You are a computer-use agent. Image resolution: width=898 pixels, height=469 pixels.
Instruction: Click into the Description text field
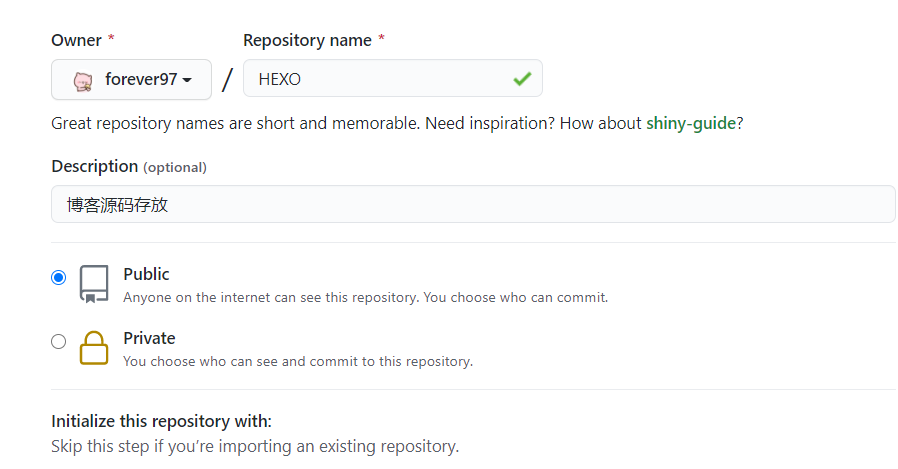[473, 204]
